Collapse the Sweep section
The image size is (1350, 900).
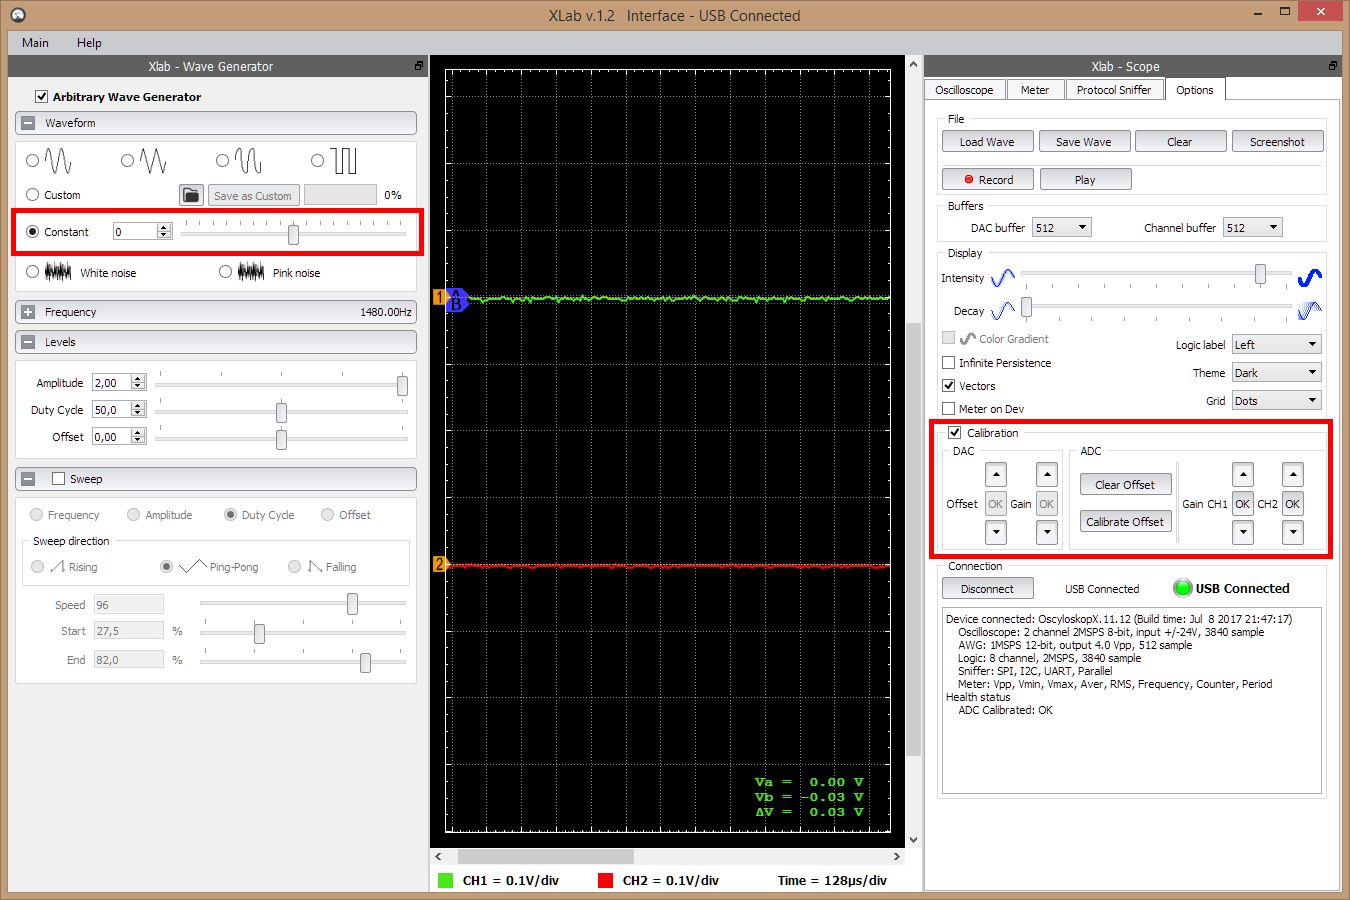[x=28, y=479]
